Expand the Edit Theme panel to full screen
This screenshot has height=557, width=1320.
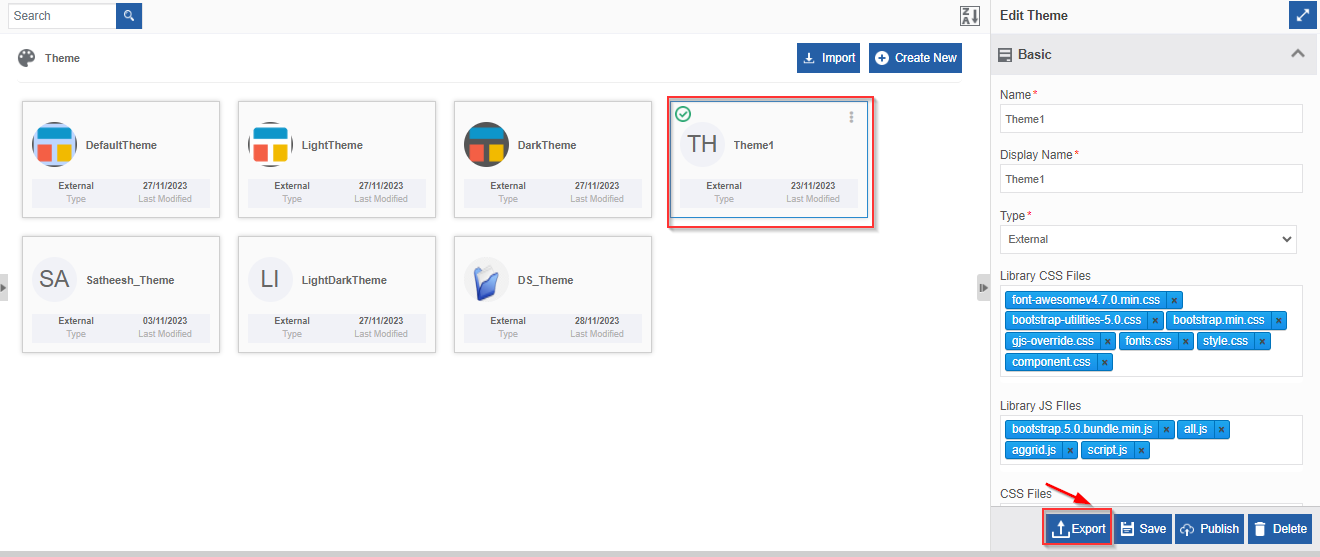tap(1302, 15)
